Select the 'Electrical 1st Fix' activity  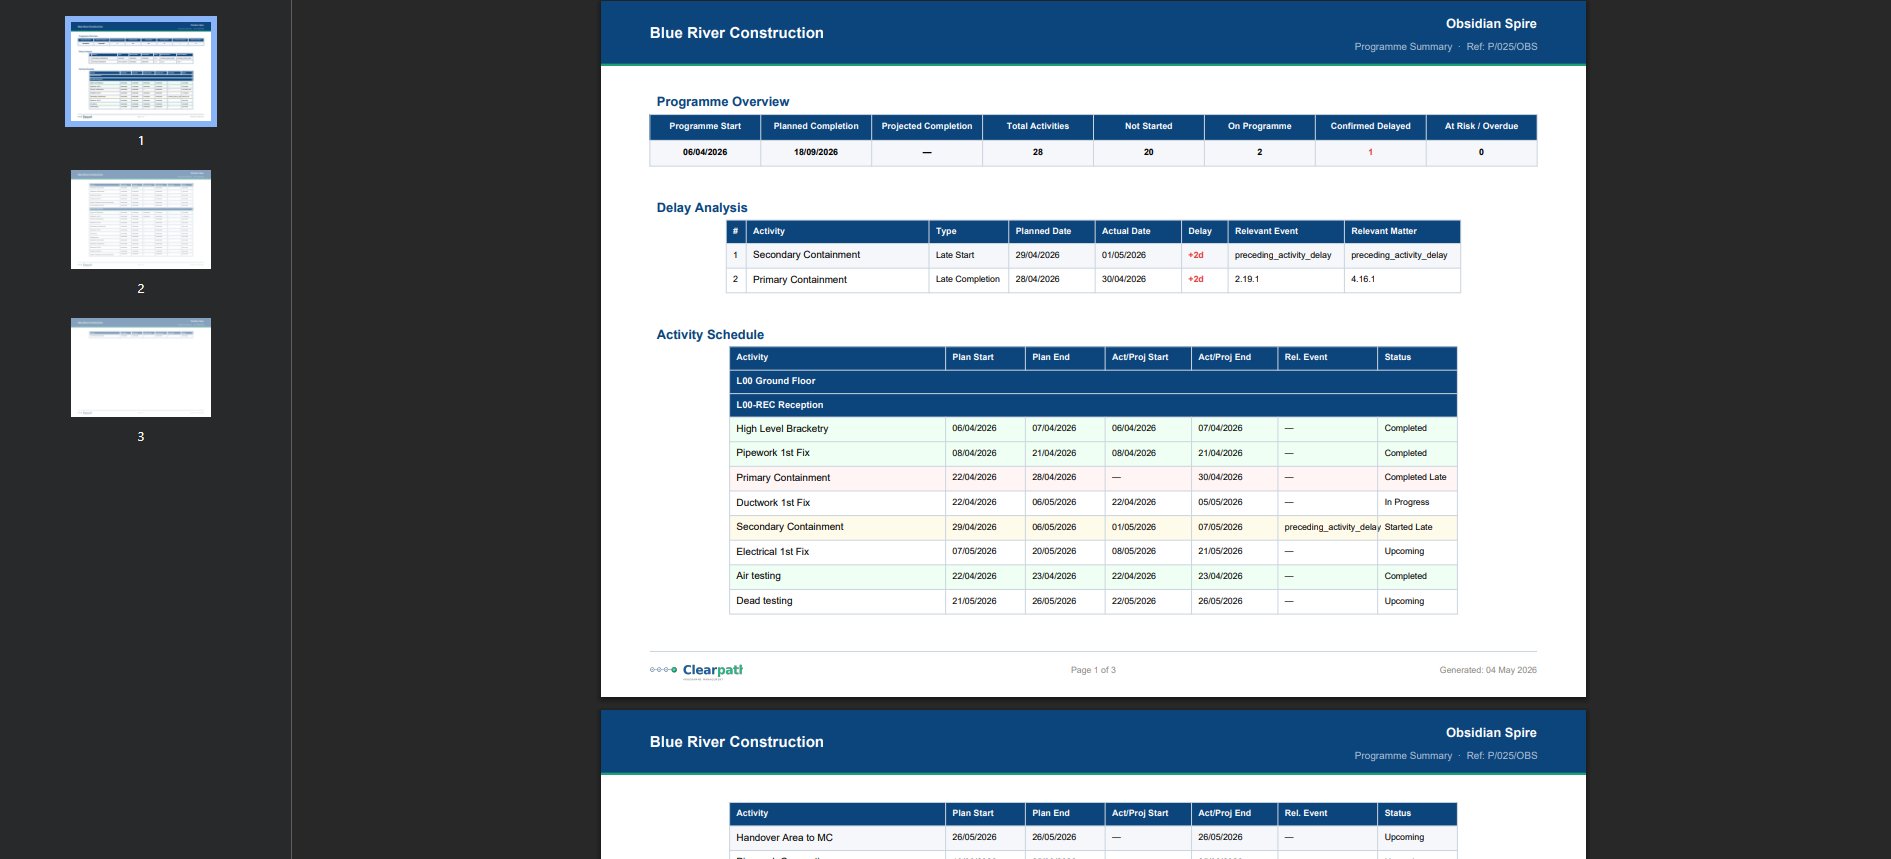[773, 552]
